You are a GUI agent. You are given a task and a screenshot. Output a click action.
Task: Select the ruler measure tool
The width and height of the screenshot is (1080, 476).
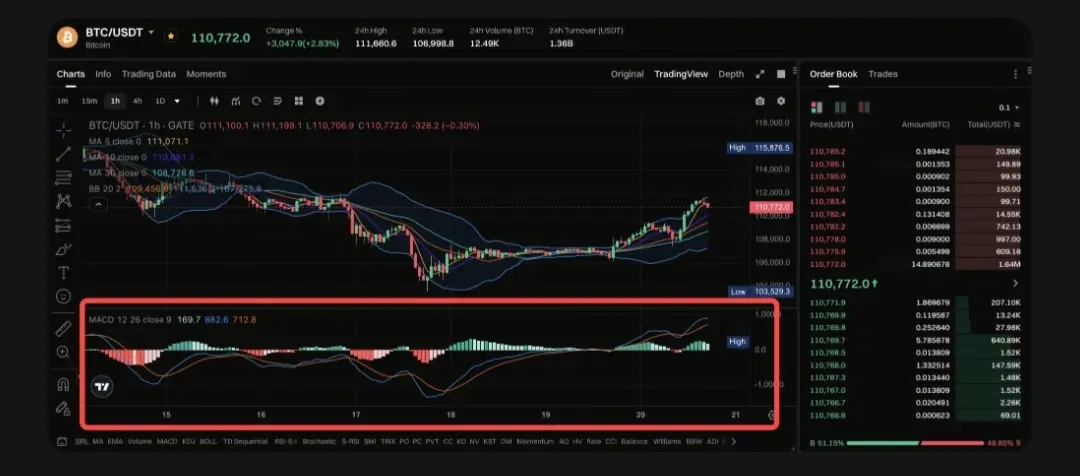click(63, 329)
